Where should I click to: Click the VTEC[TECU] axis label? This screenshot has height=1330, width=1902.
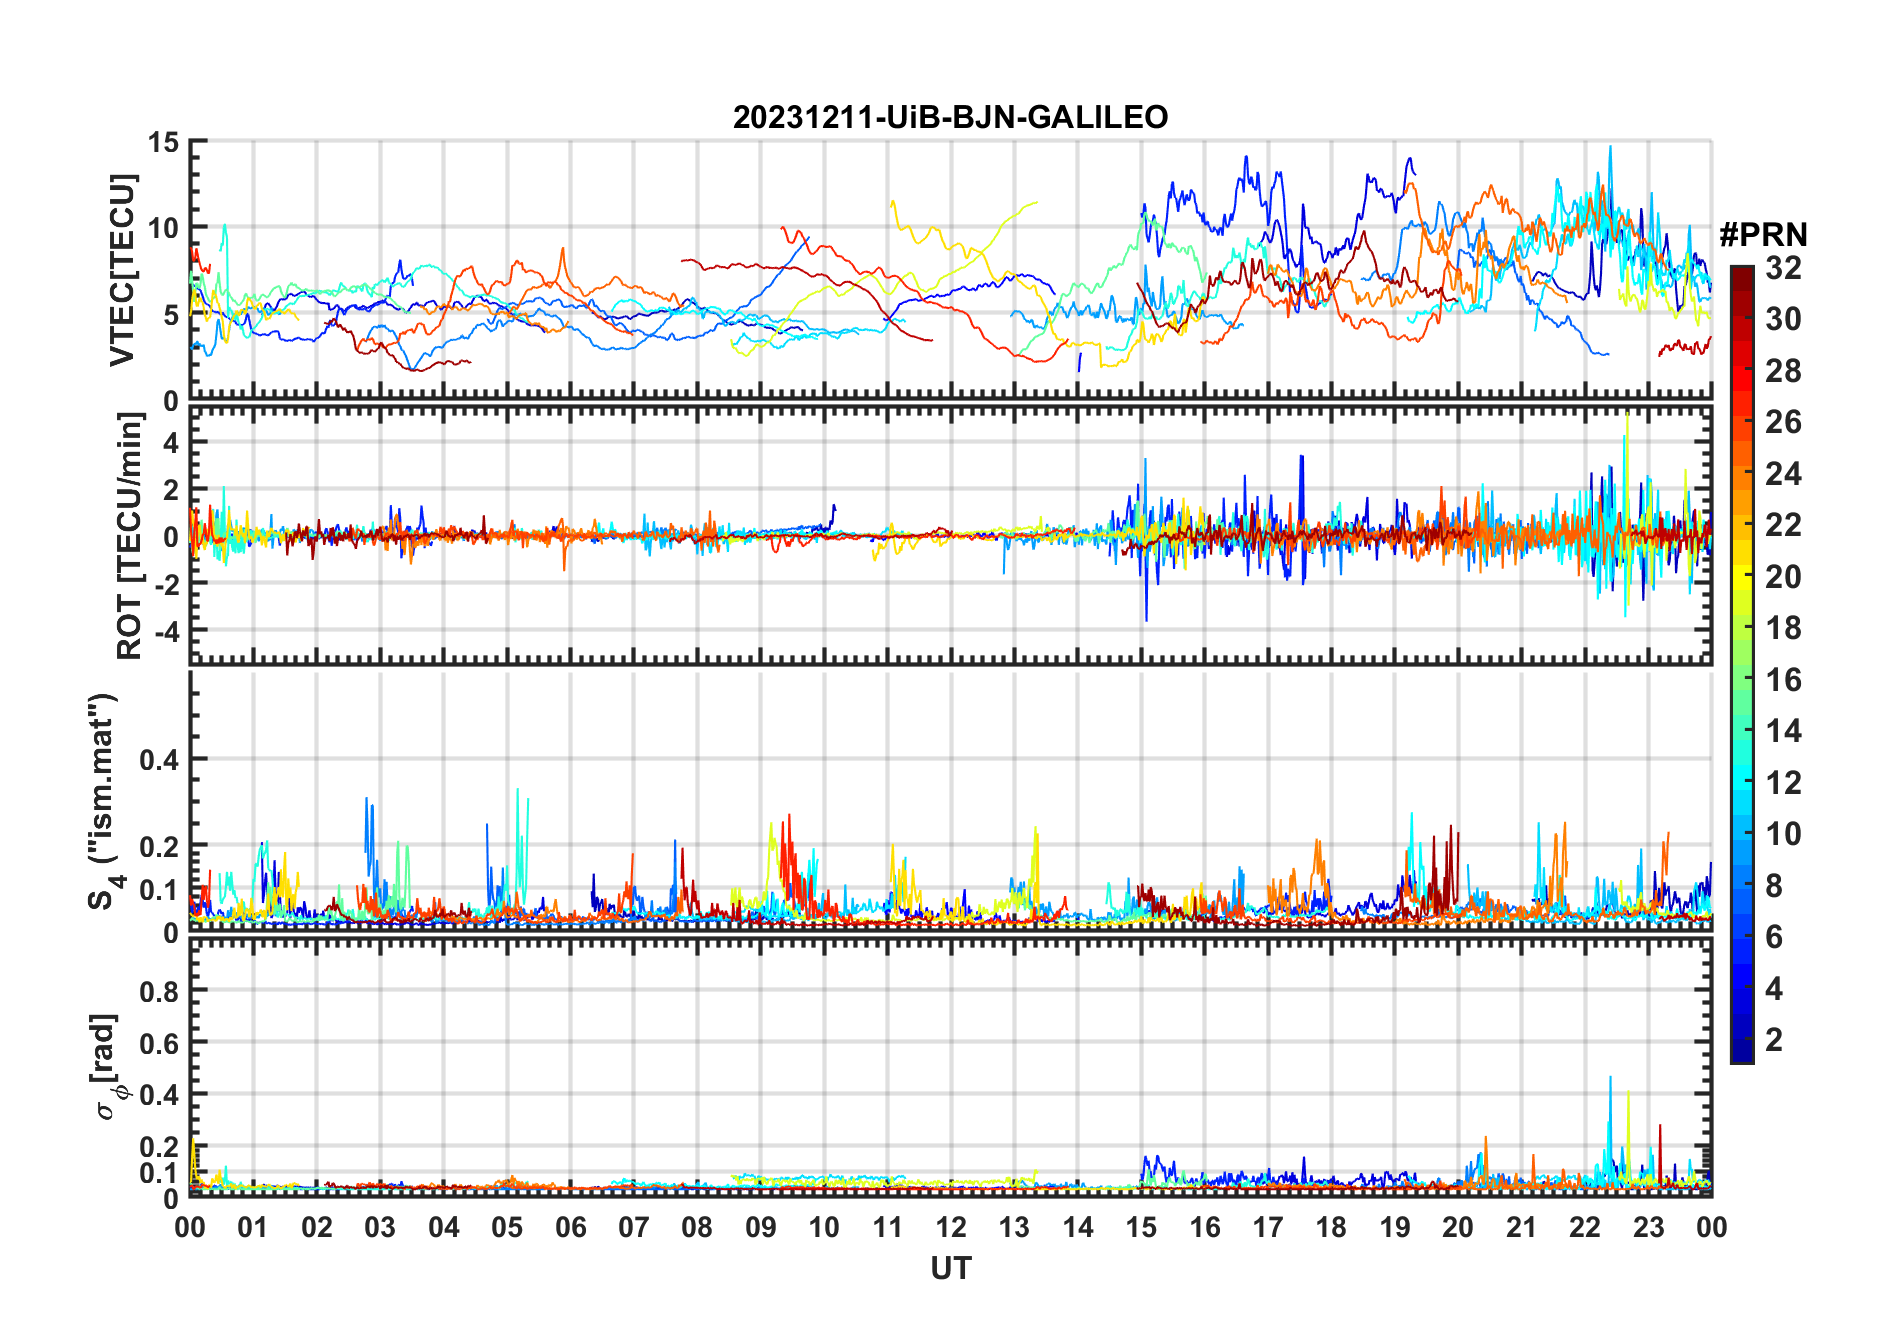122,270
